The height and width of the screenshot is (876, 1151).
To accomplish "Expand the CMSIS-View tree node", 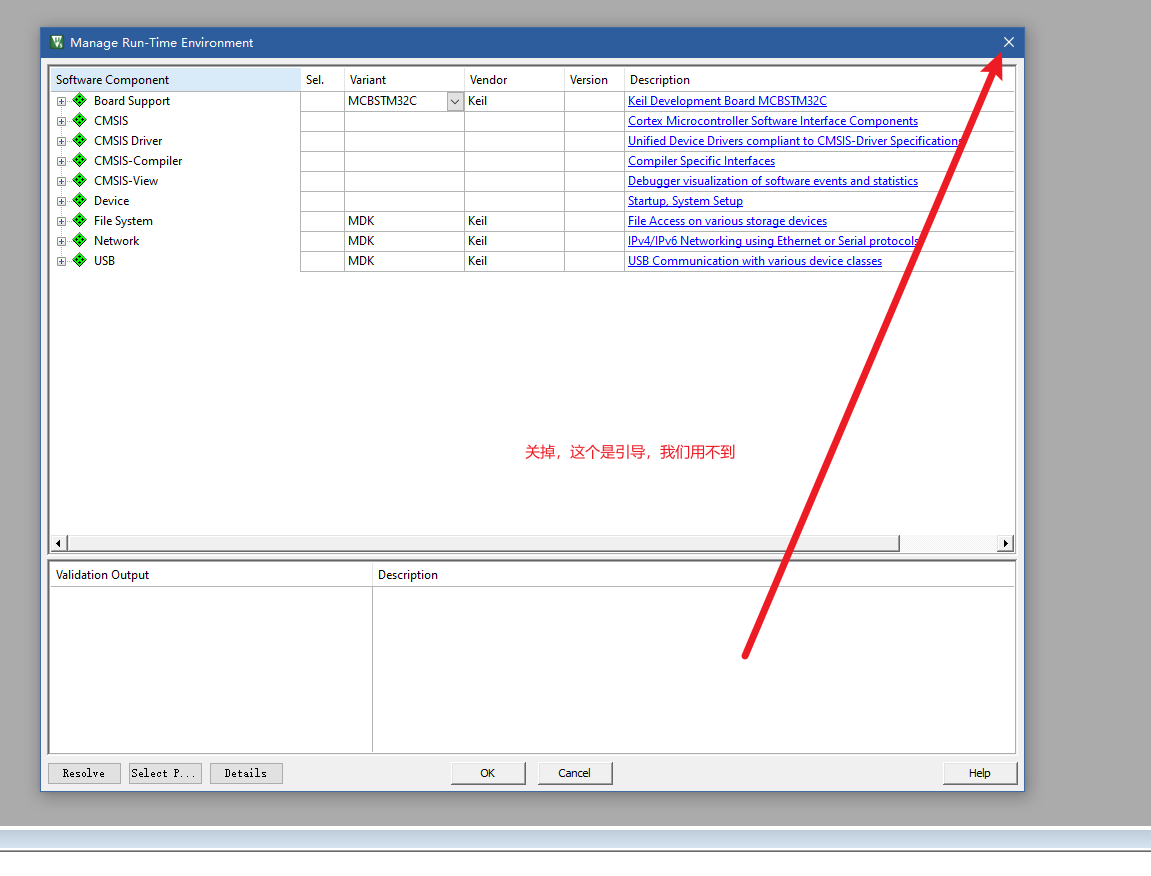I will point(62,181).
